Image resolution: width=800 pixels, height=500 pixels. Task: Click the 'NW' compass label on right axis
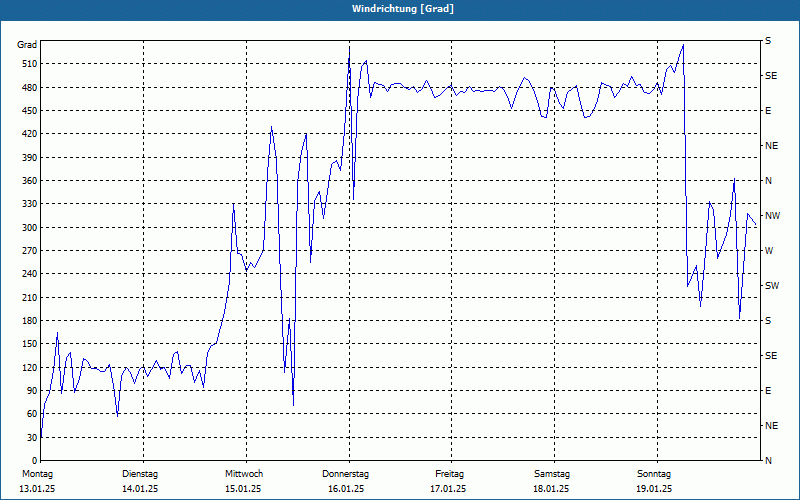772,216
